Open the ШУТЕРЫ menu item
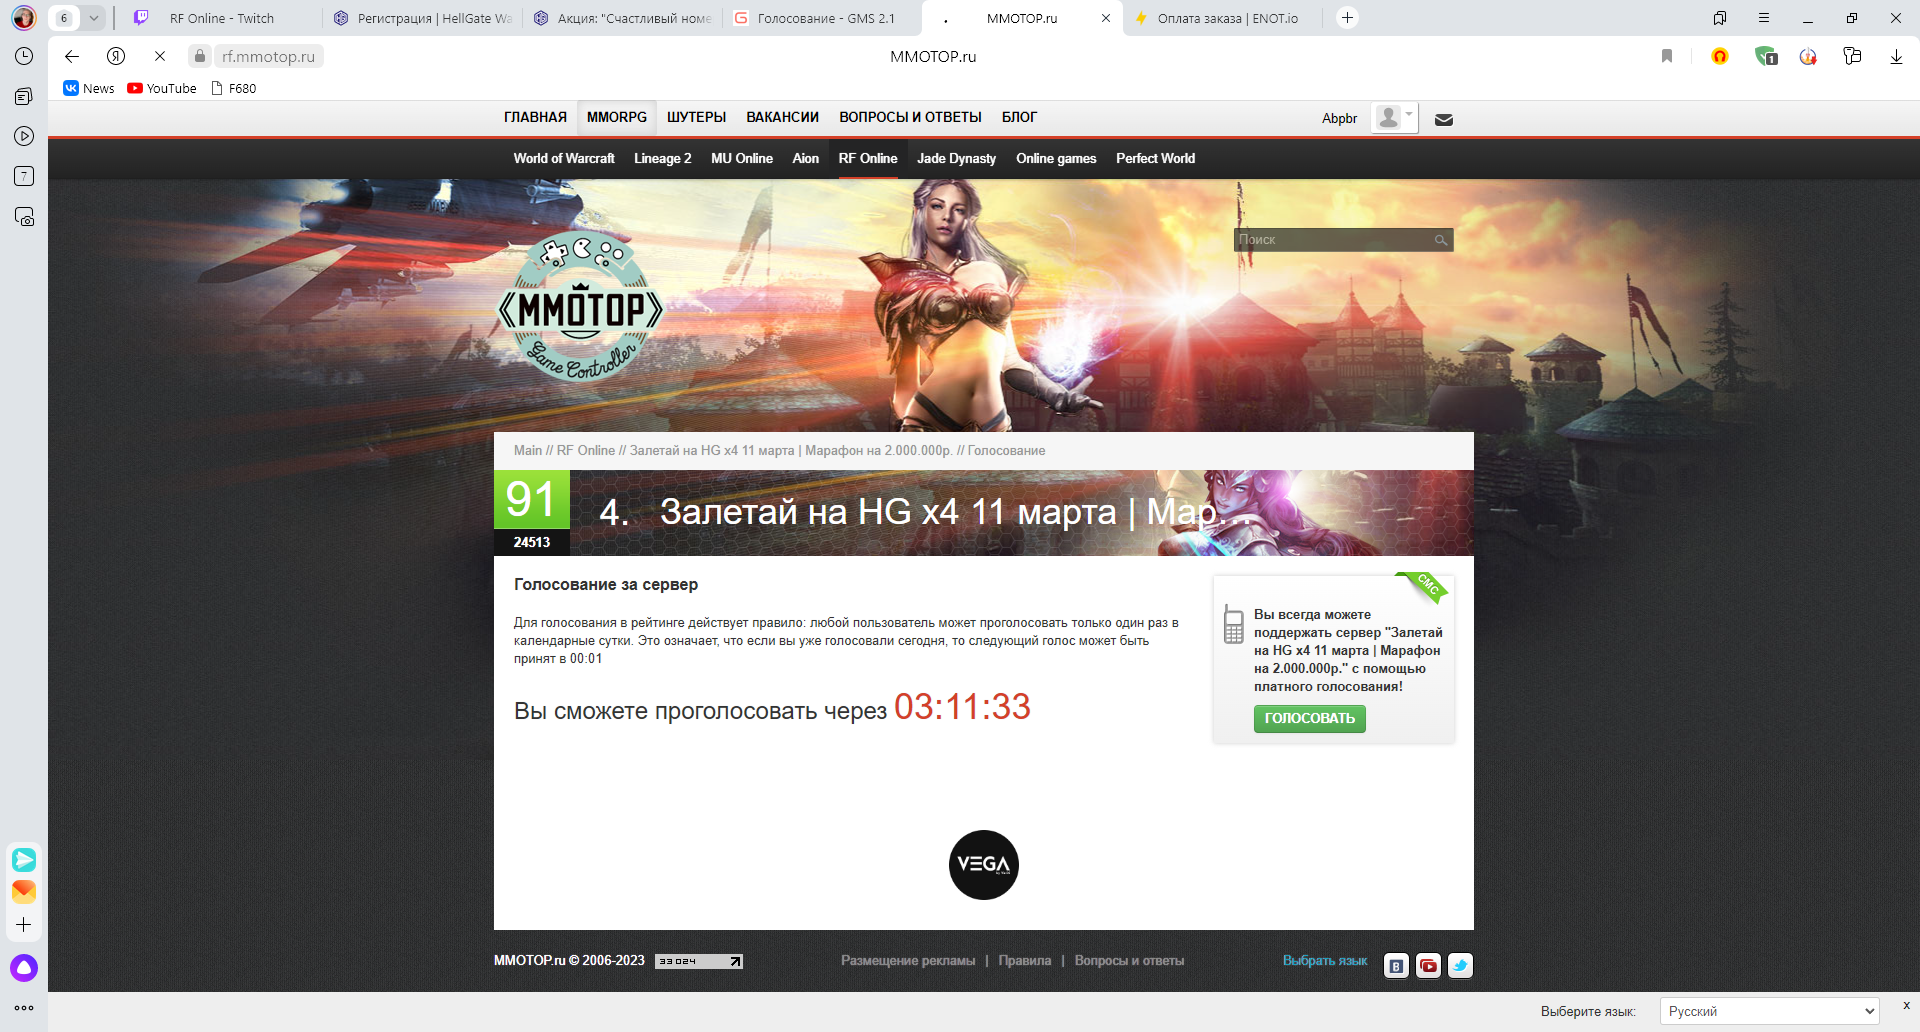 click(x=697, y=118)
